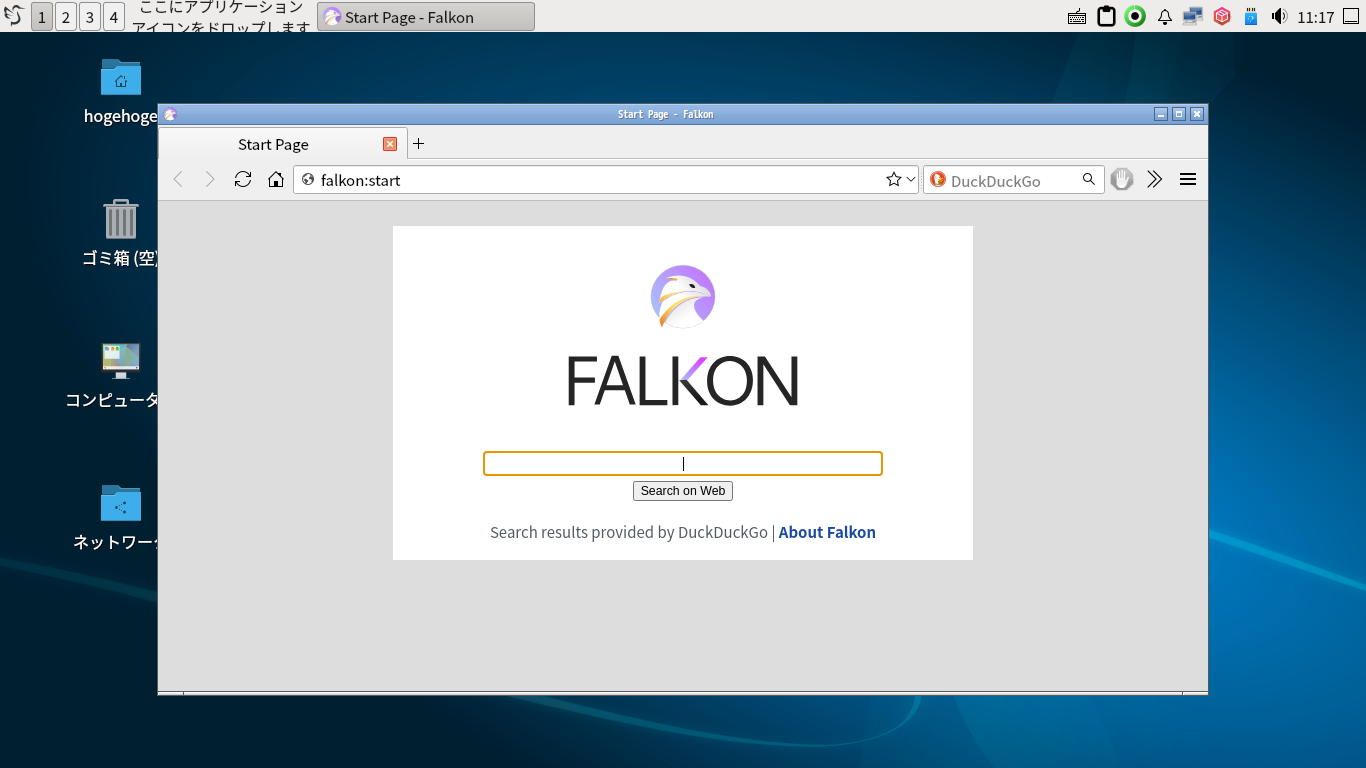
Task: Focus the falkon:start address bar
Action: click(606, 180)
